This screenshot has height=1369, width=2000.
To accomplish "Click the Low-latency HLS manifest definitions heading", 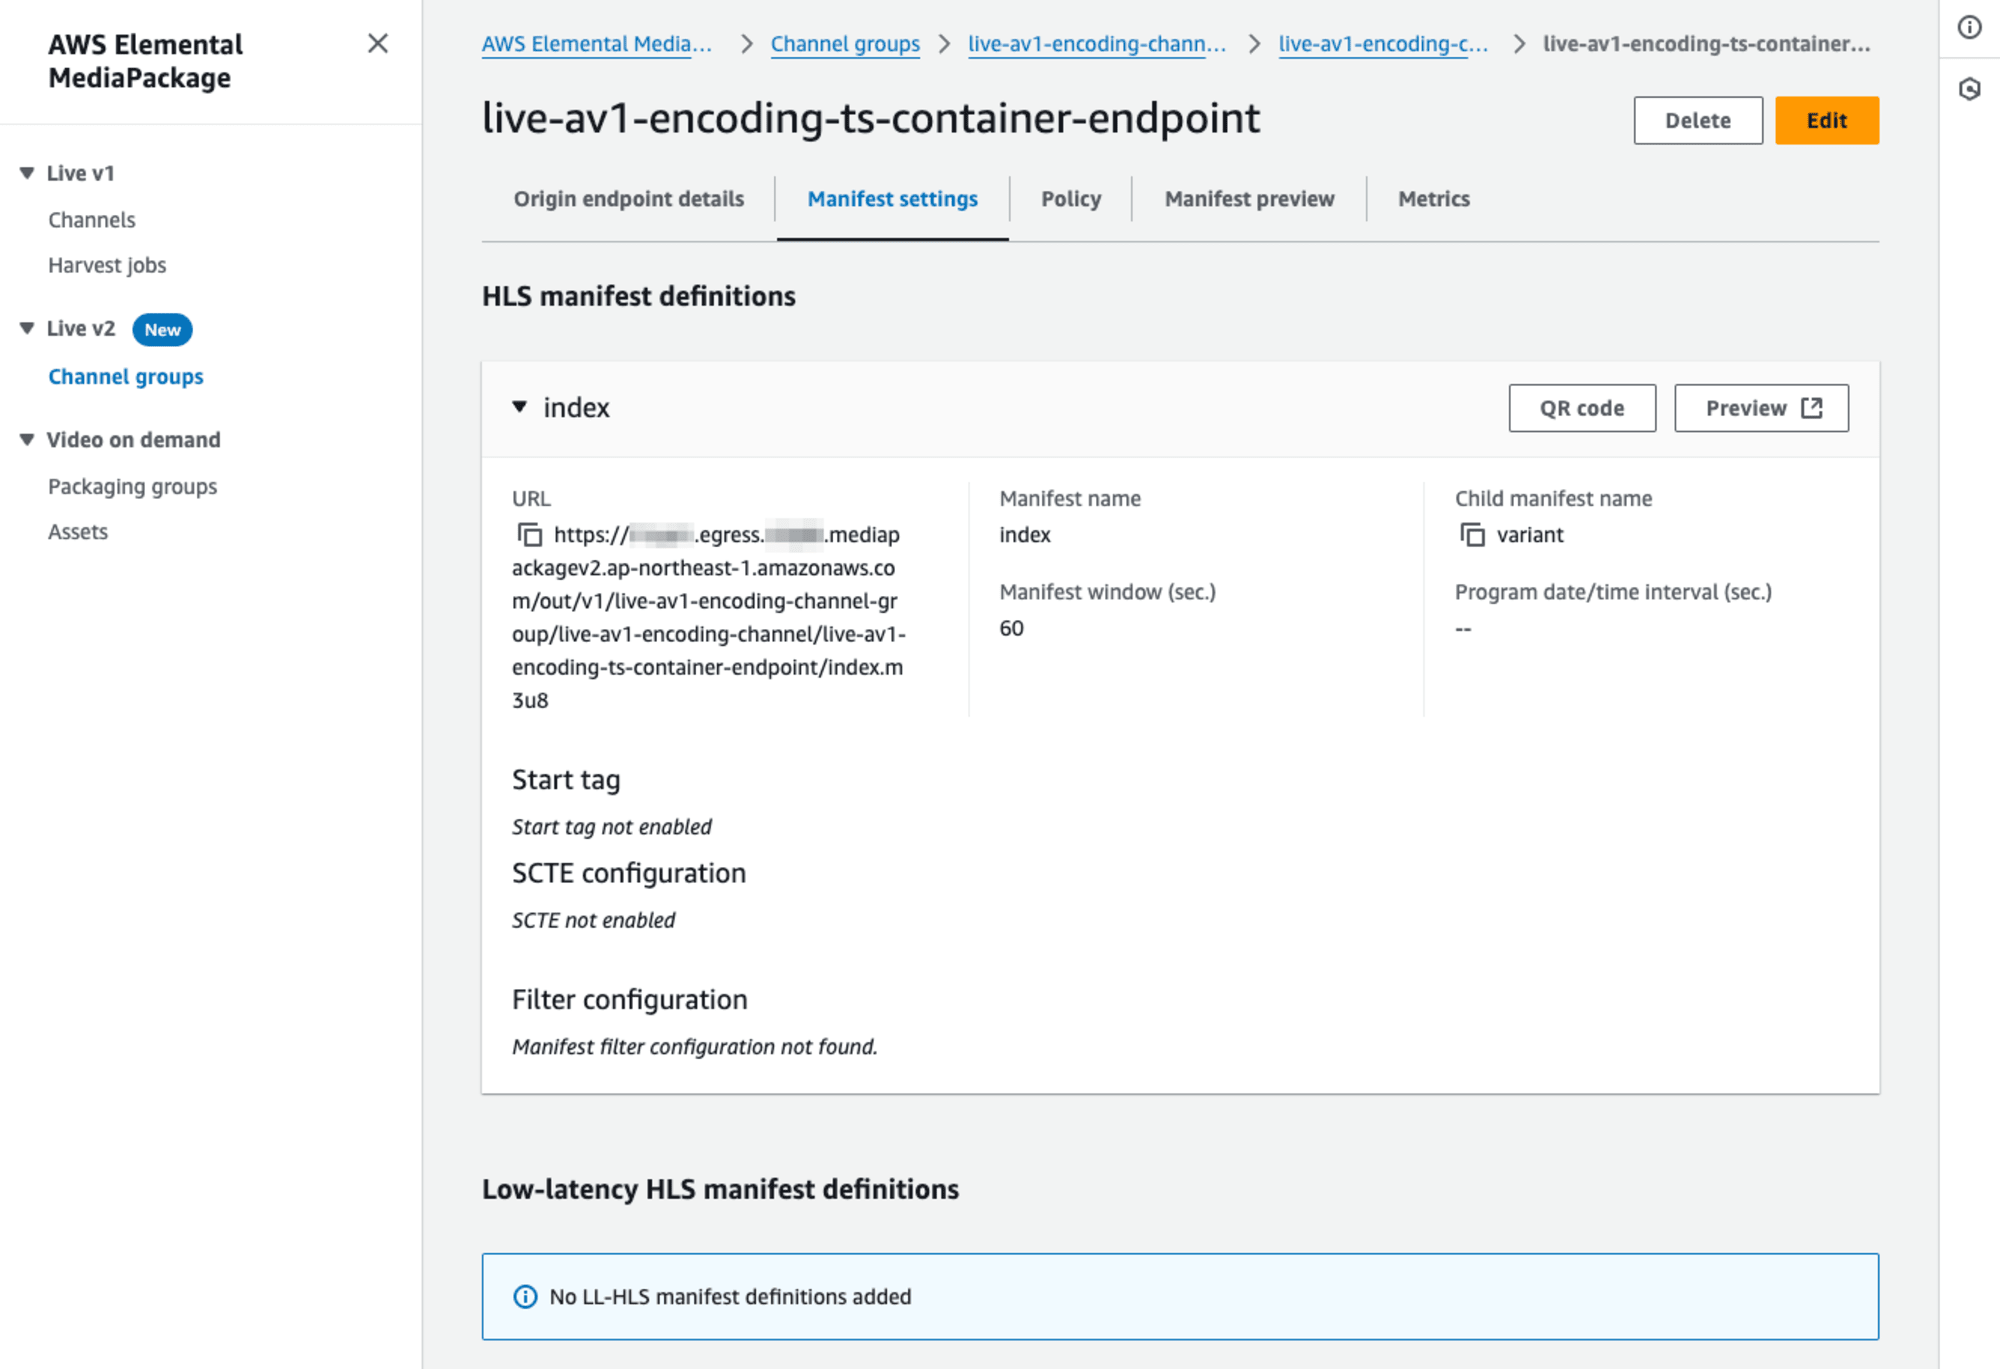I will click(x=720, y=1189).
